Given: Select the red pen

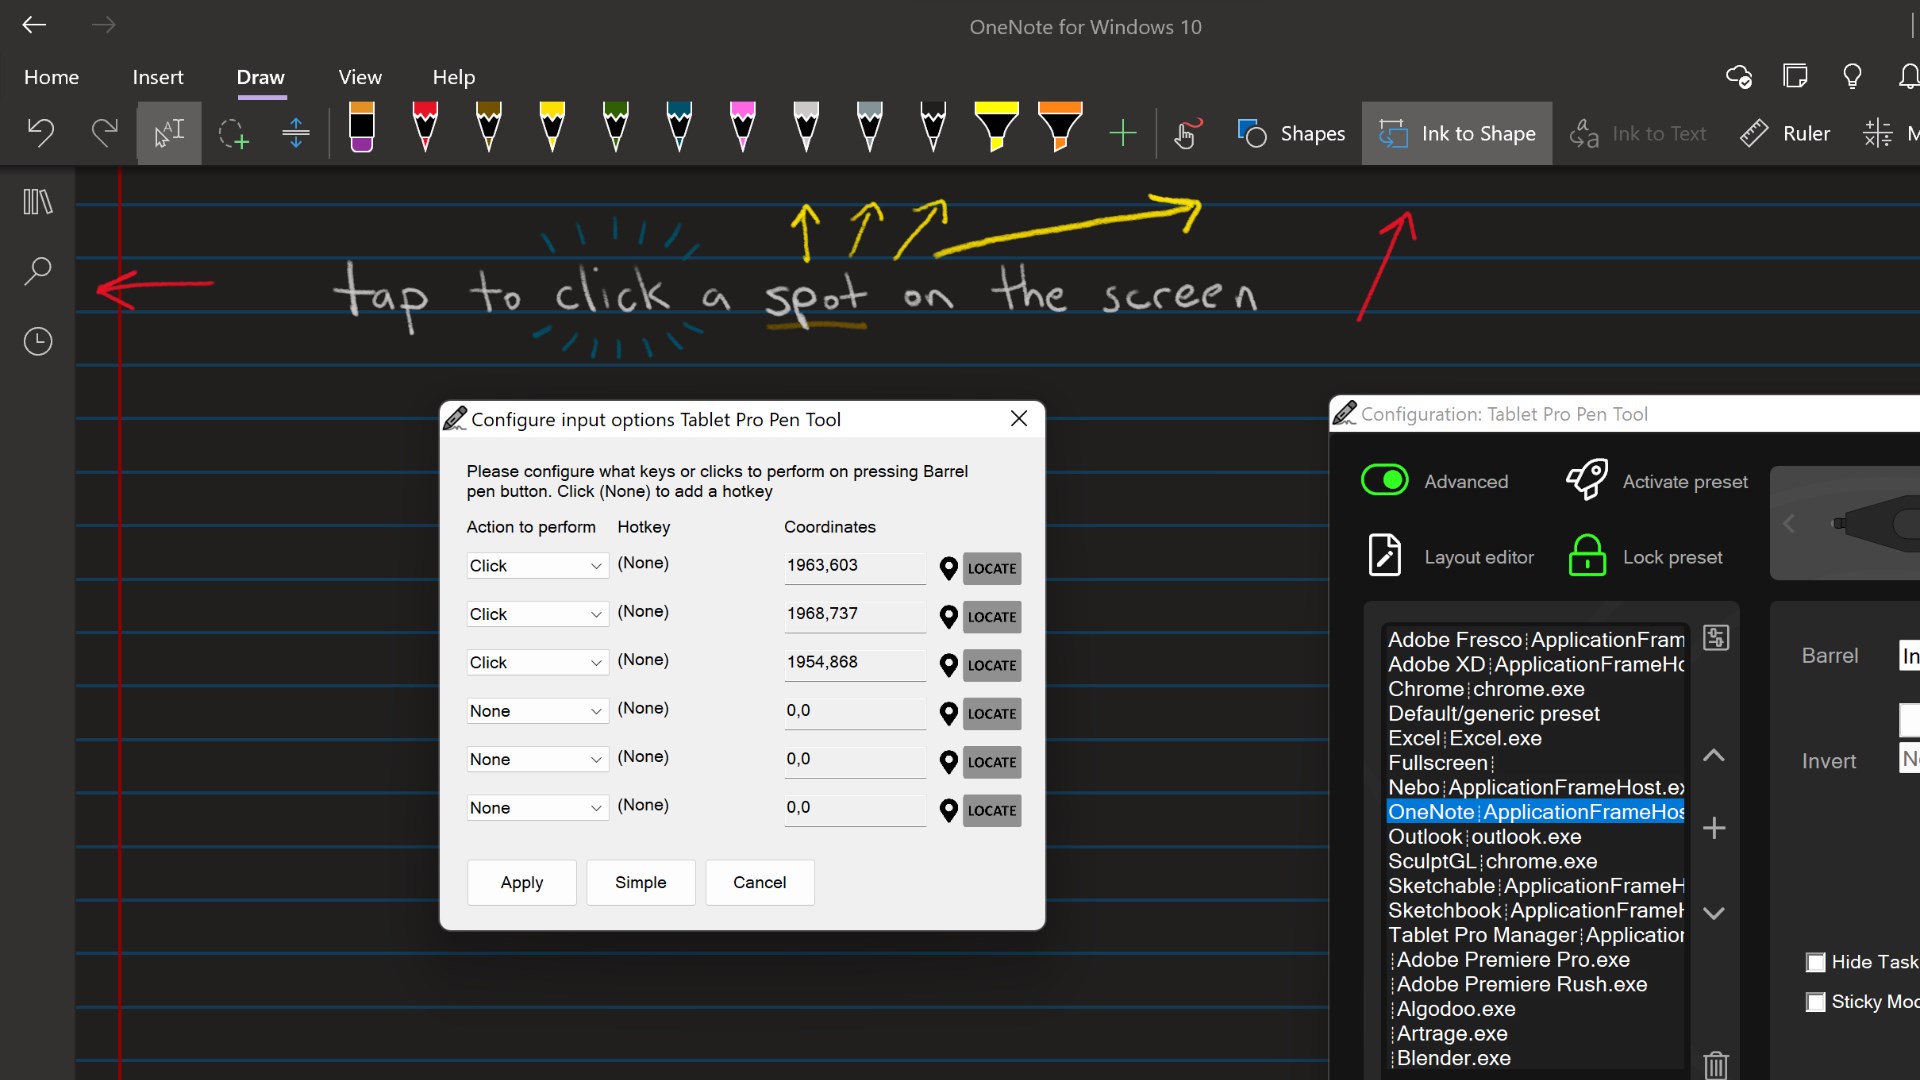Looking at the screenshot, I should (425, 128).
